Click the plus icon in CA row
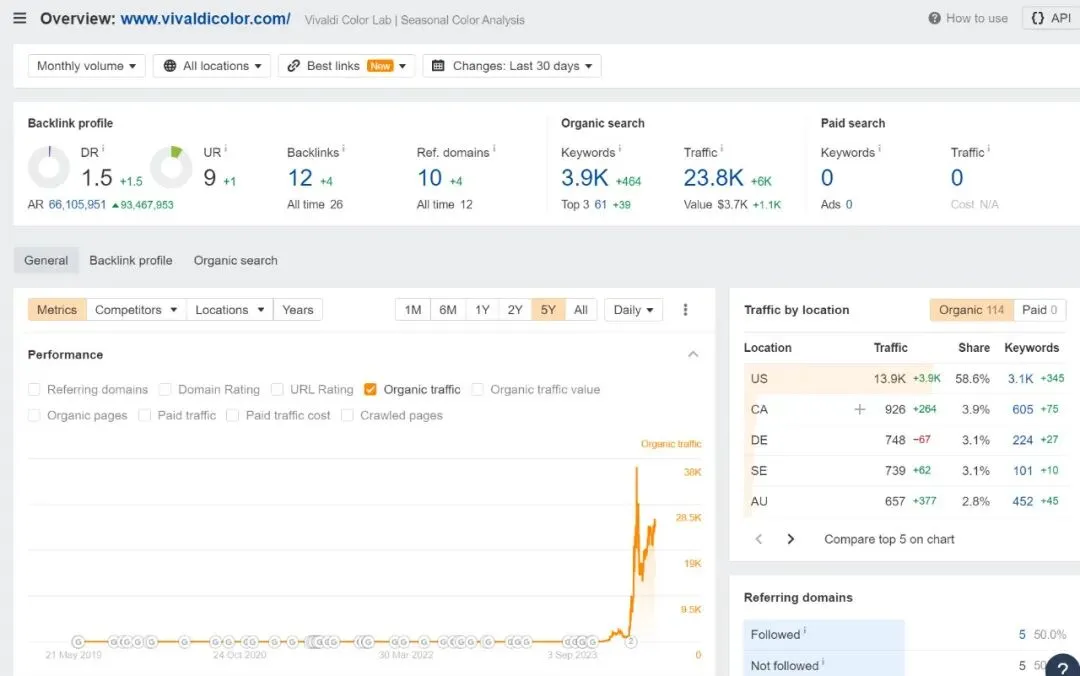The image size is (1080, 676). click(860, 409)
